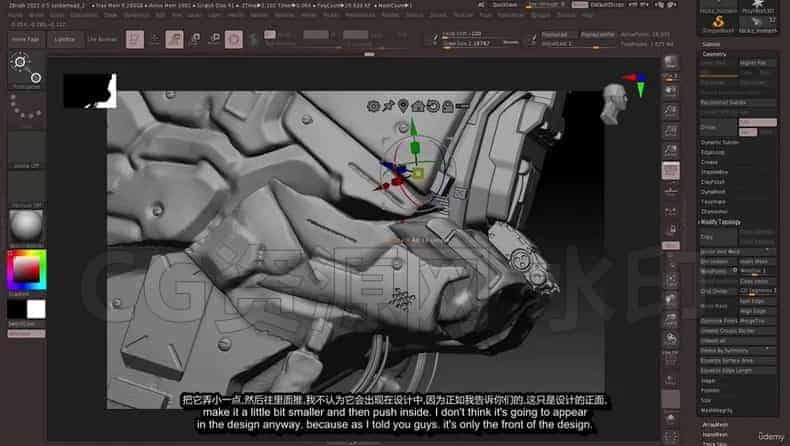Click gizmo reset orientation circular arrow icon
Viewport: 790px width, 446px height.
[433, 106]
